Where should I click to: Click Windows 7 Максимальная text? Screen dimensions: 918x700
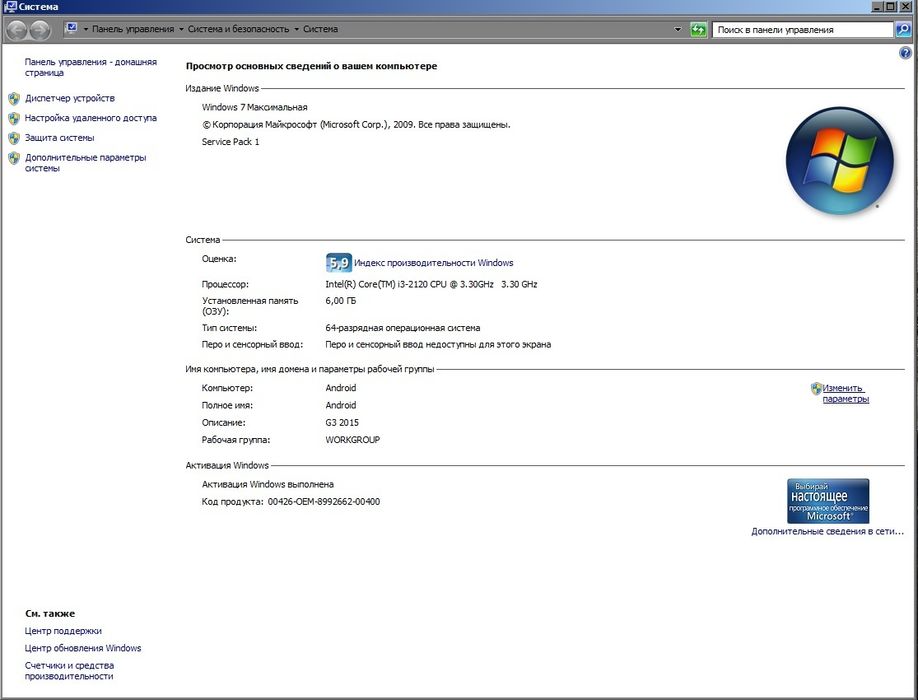coord(255,107)
